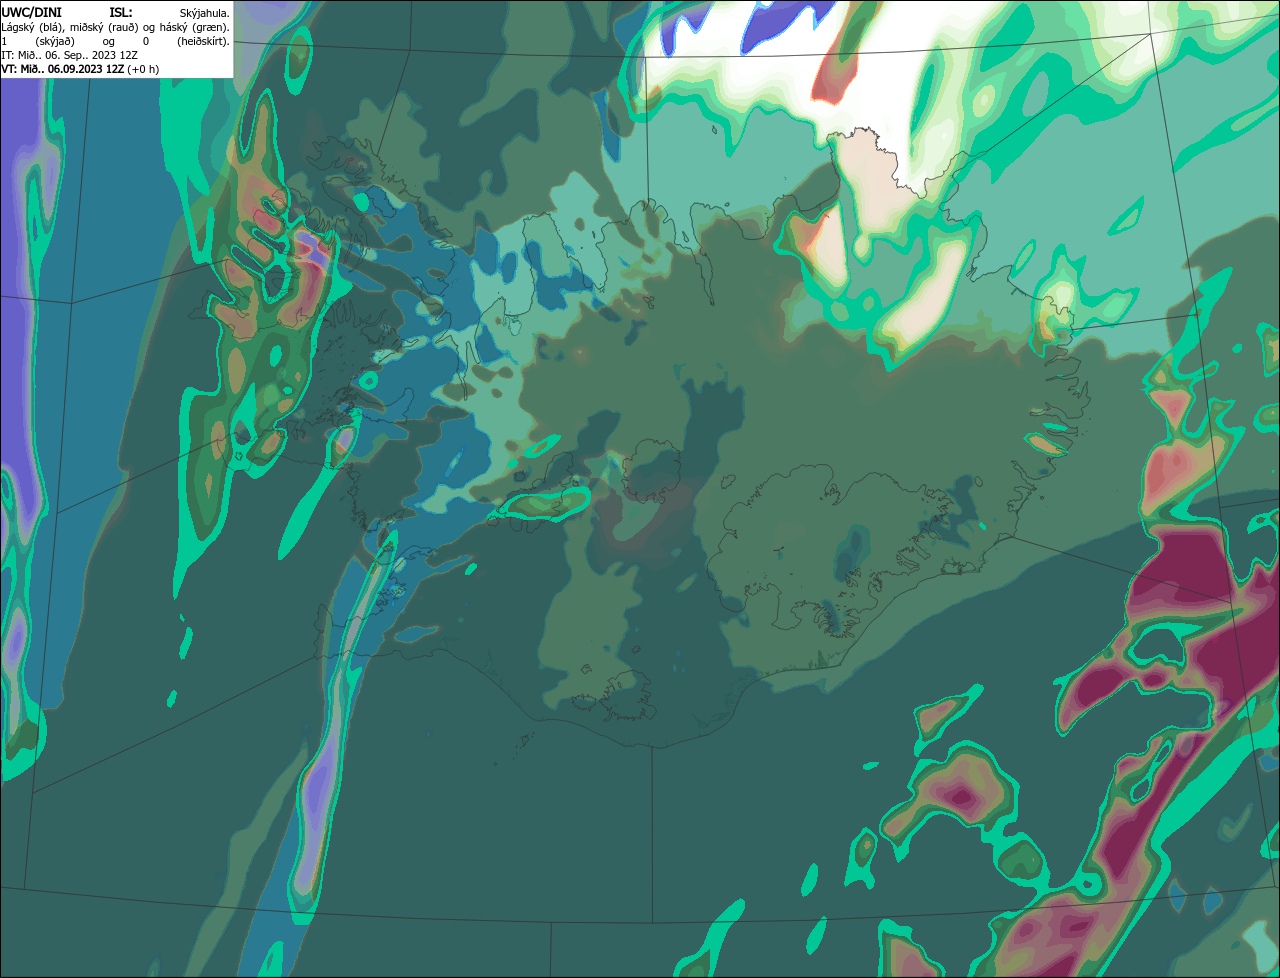Click the "UWC/DINI" model label
This screenshot has height=978, width=1280.
pyautogui.click(x=32, y=13)
